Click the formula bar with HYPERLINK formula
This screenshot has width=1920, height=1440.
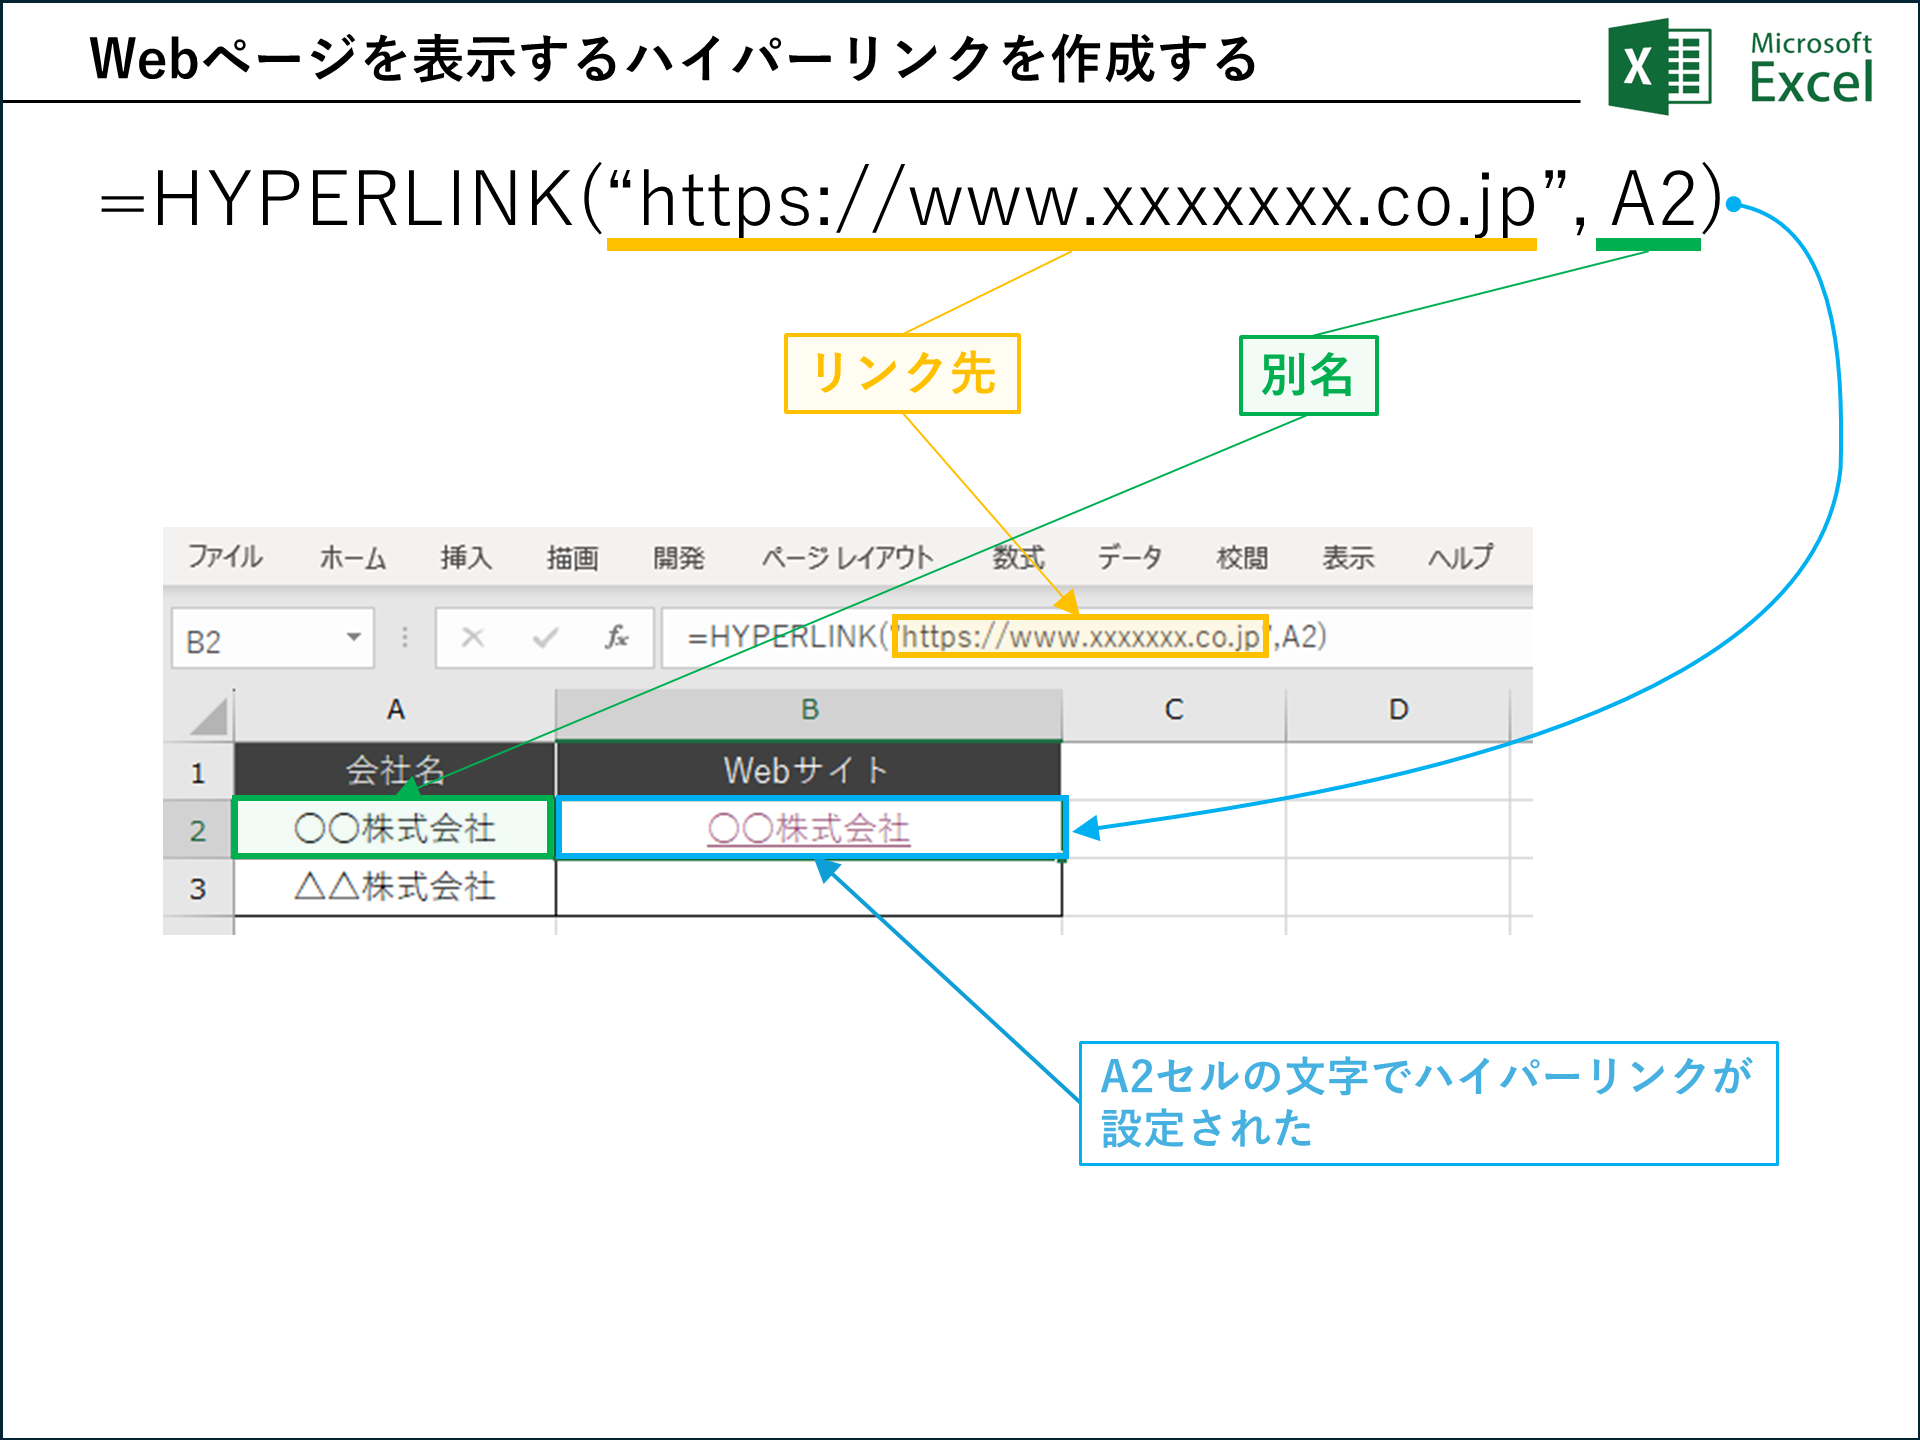coord(1097,637)
